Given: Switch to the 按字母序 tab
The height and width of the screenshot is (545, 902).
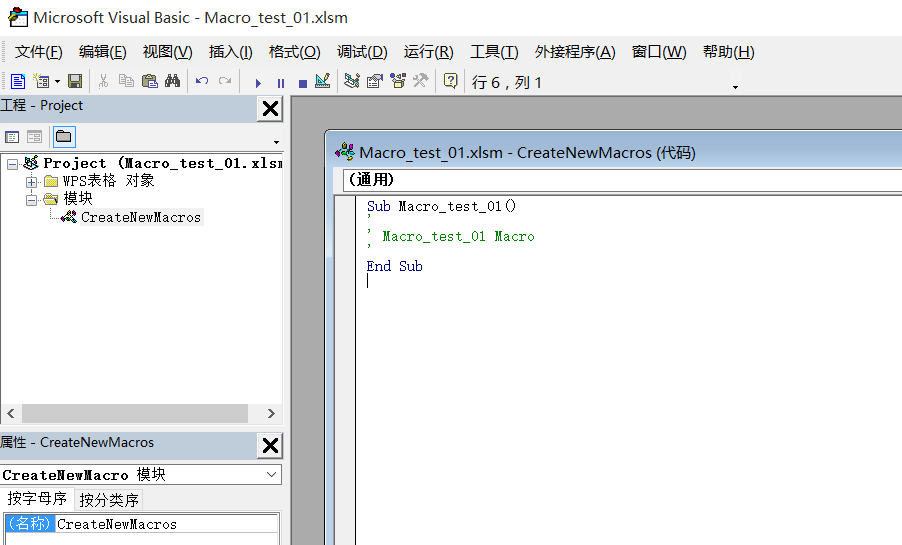Looking at the screenshot, I should [x=37, y=498].
